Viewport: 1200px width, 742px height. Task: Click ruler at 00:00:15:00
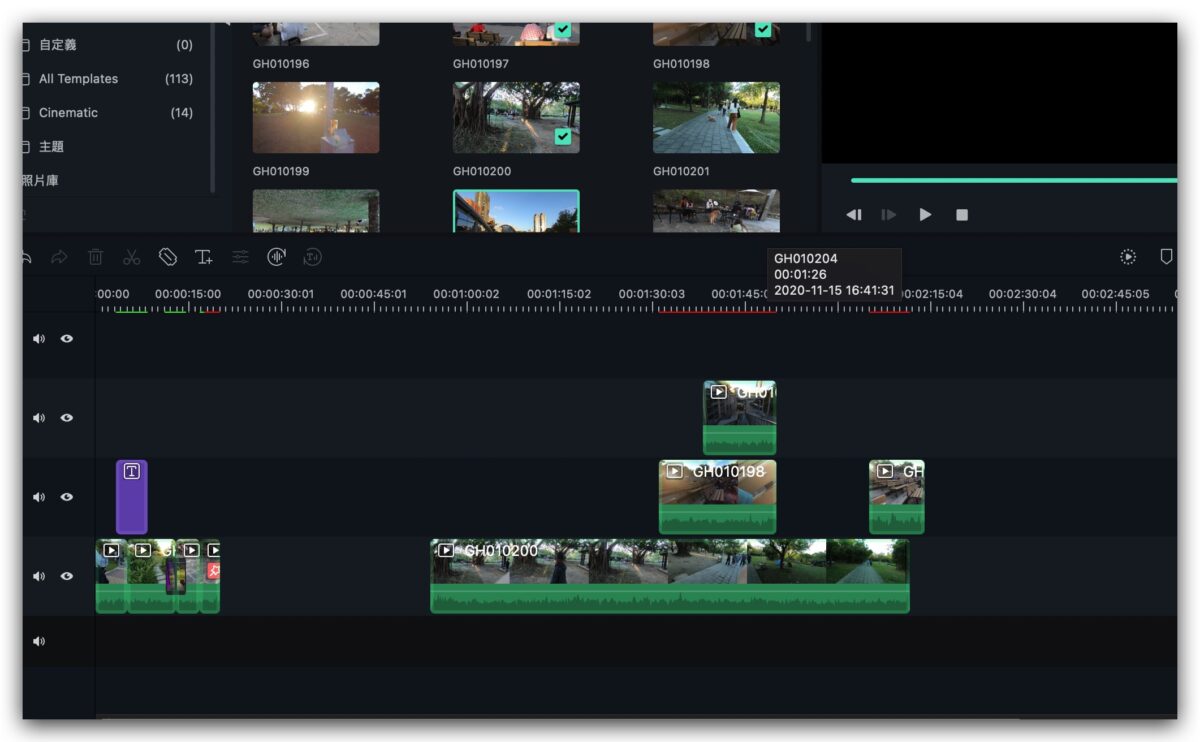188,295
